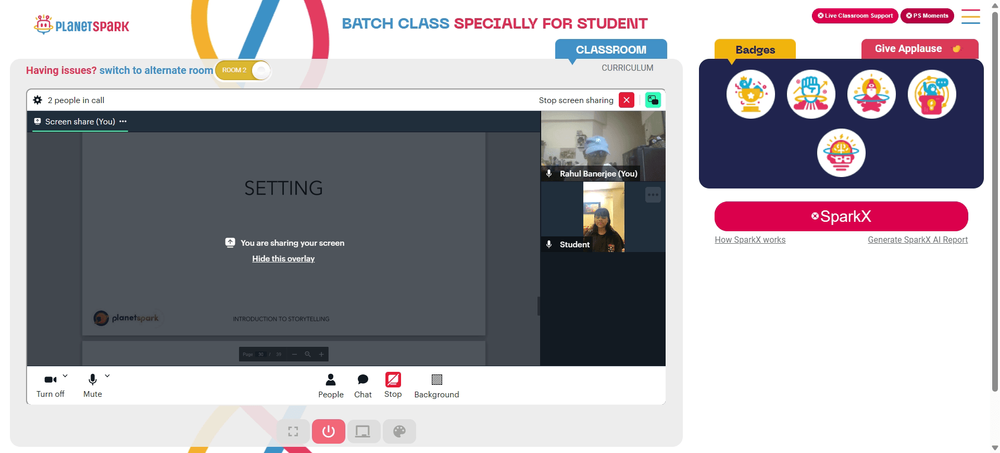Click the fullscreen icon below the call
1000x453 pixels.
pyautogui.click(x=293, y=432)
